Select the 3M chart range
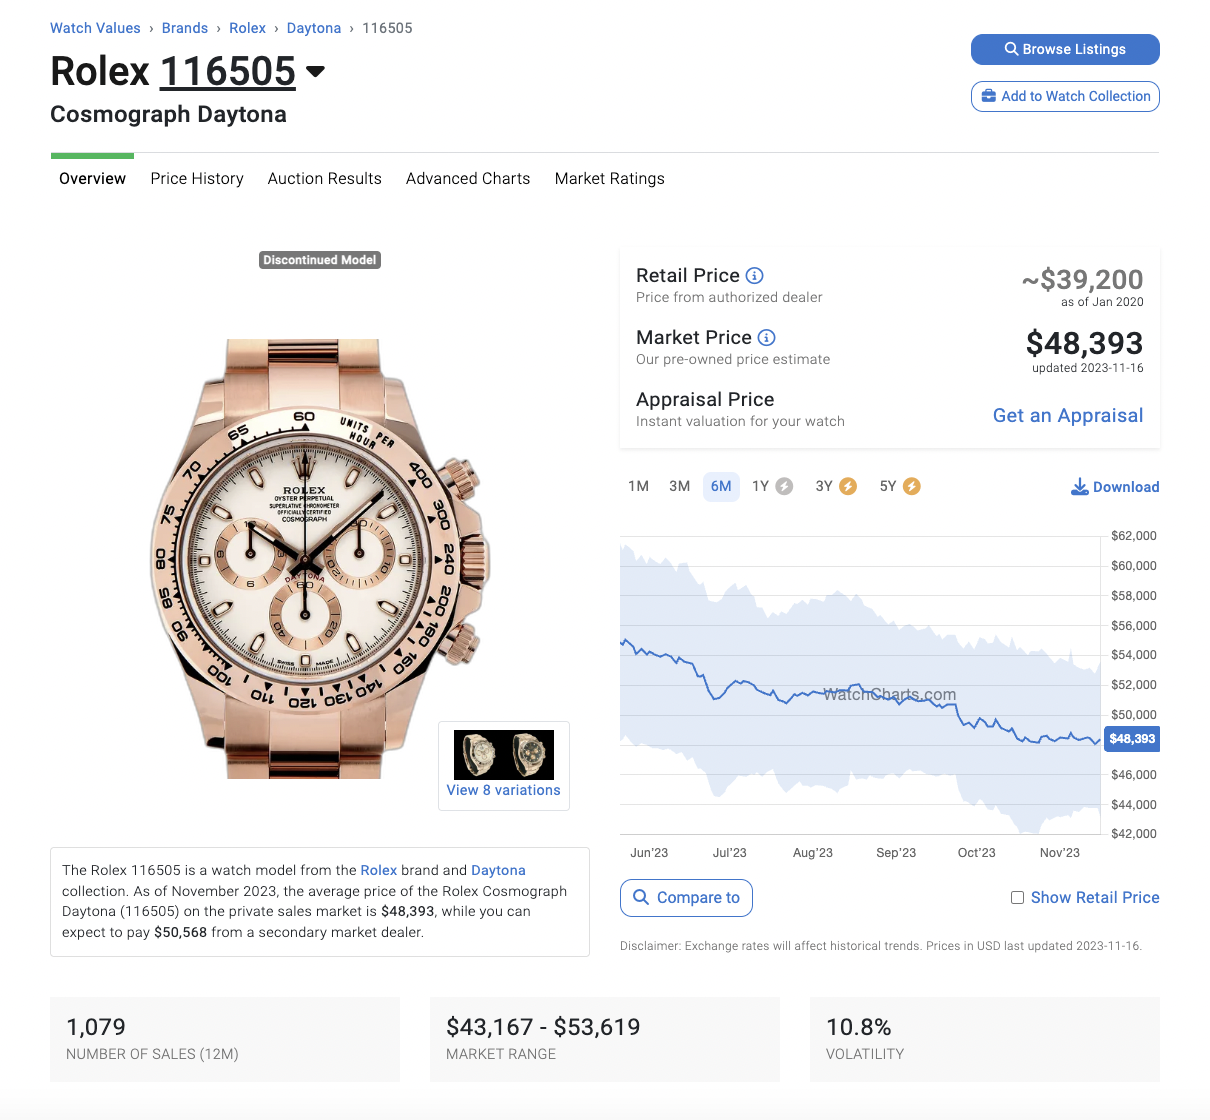The height and width of the screenshot is (1120, 1210). 680,486
